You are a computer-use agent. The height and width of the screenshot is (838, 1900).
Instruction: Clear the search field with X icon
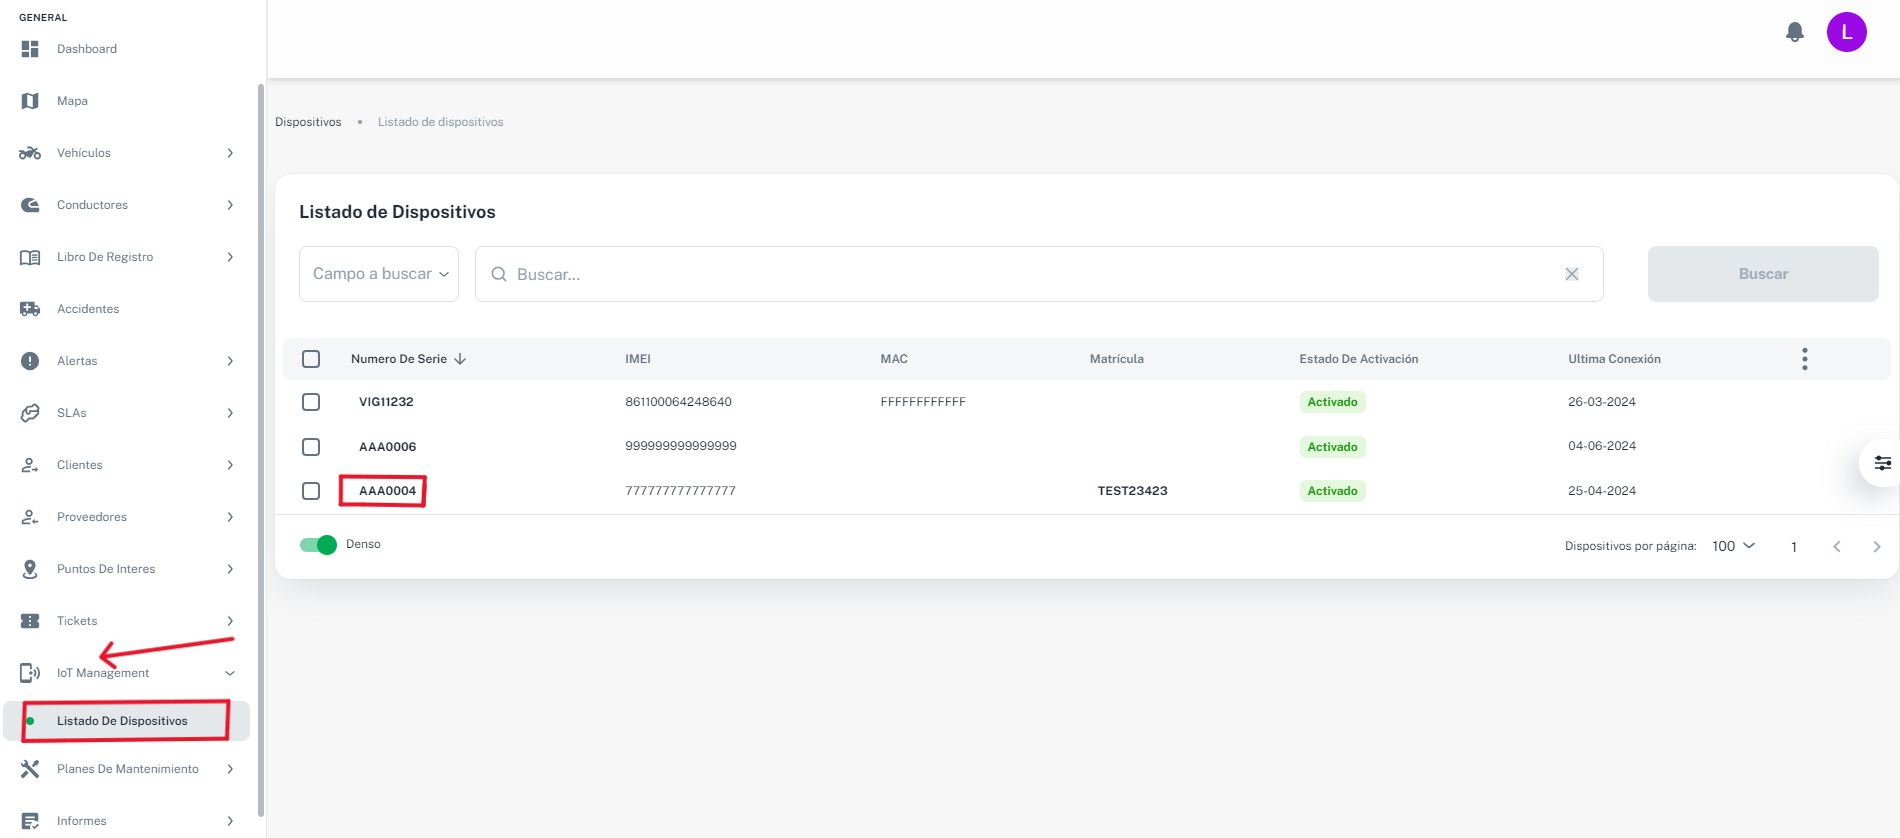[1571, 274]
